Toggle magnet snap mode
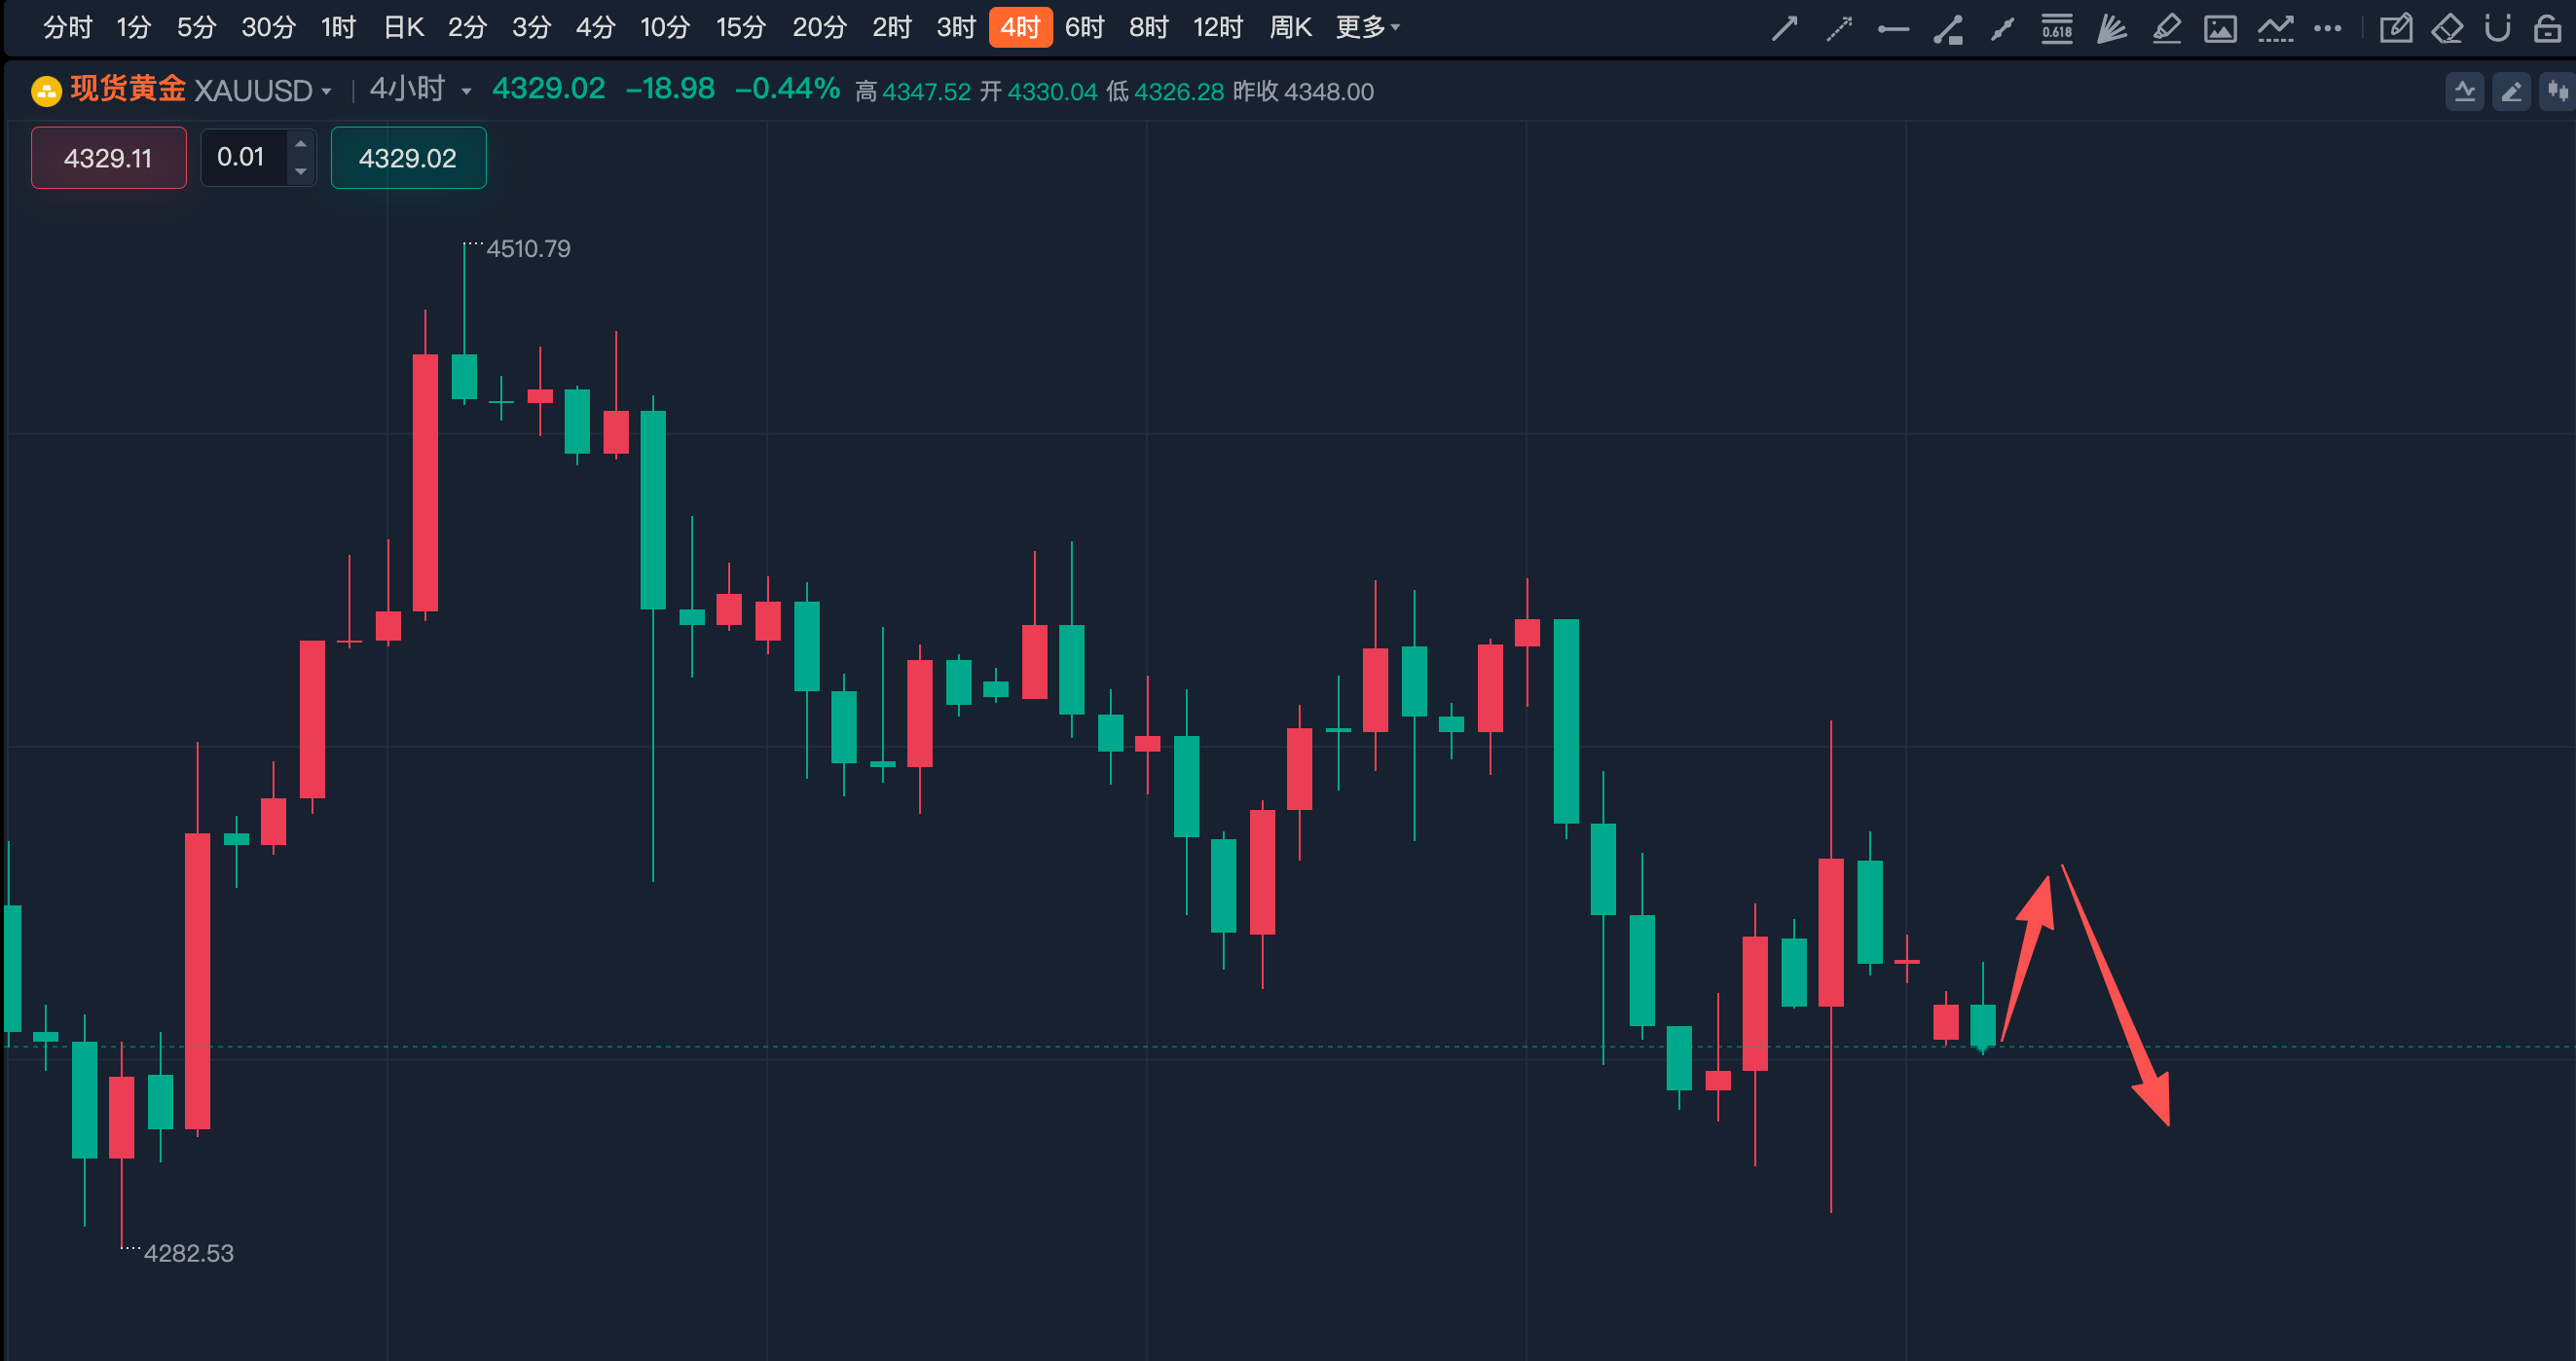Screen dimensions: 2576x1361 2497,28
